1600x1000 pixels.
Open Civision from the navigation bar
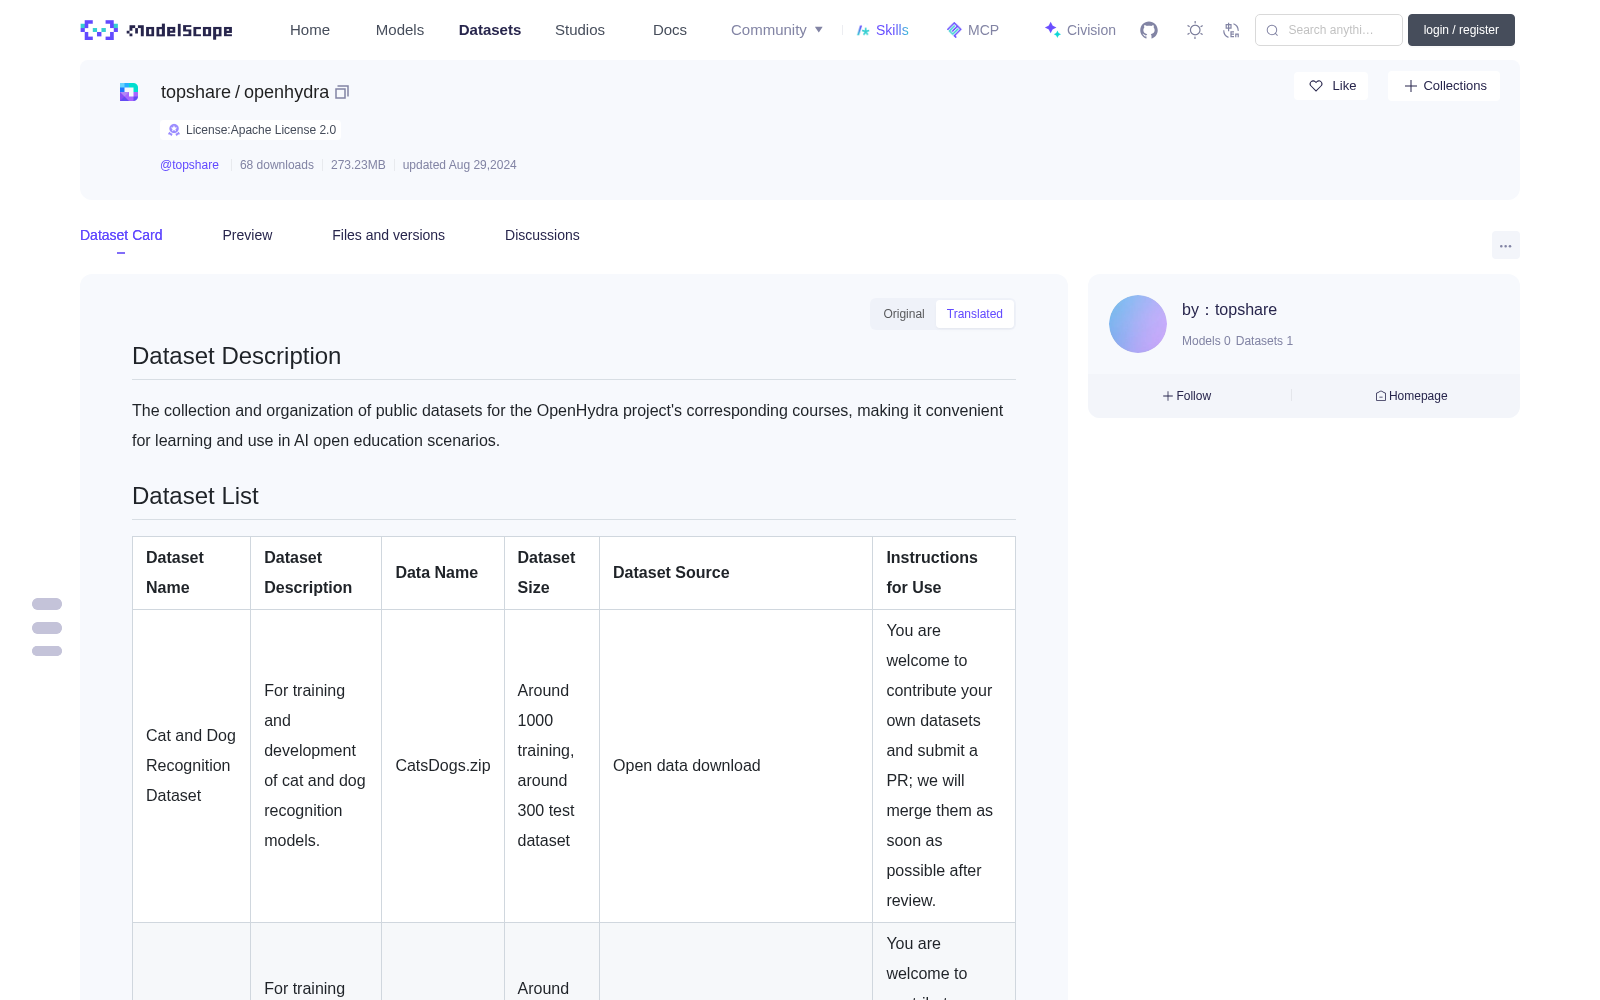1080,30
